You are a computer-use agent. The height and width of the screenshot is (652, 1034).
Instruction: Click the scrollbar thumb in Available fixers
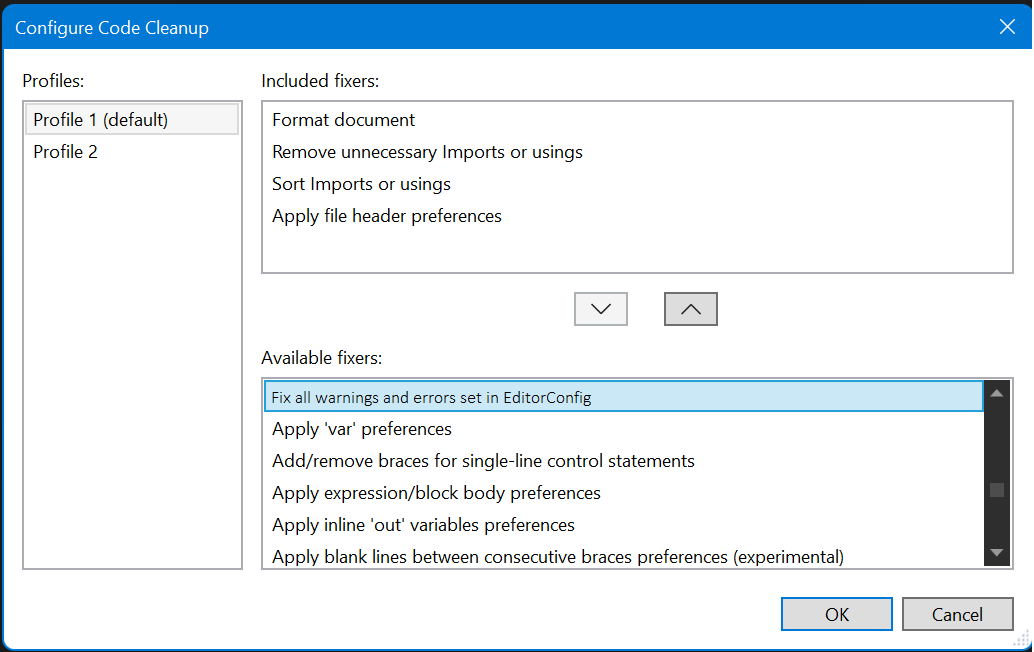(996, 490)
